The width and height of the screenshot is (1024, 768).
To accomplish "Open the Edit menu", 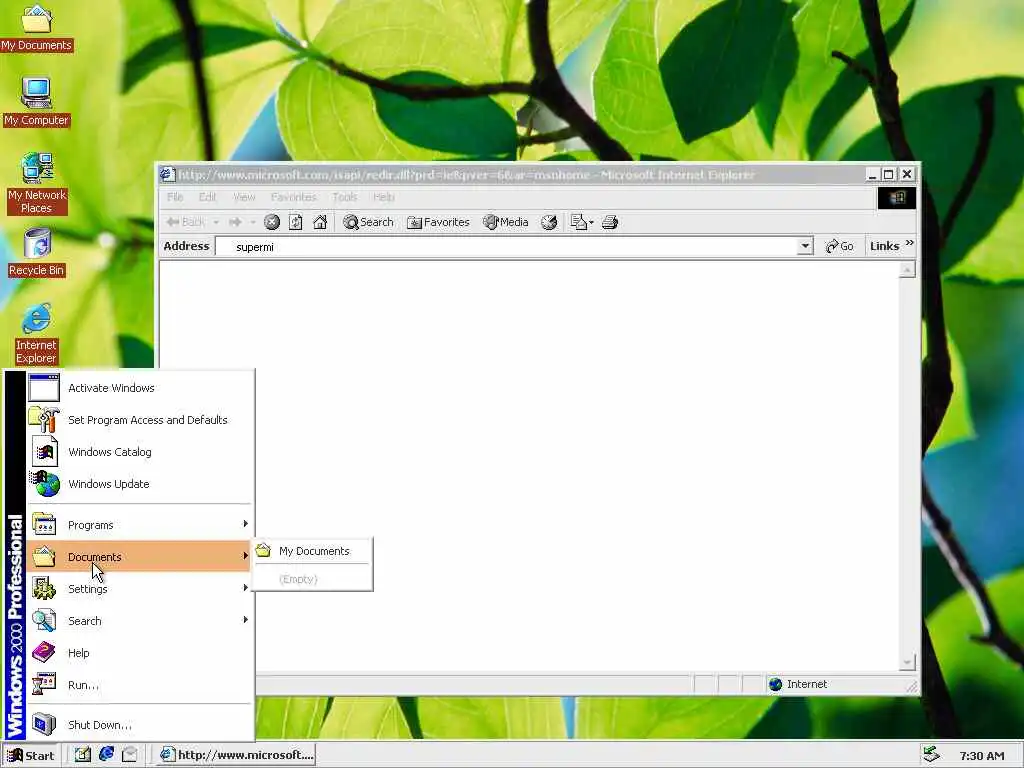I will click(x=208, y=197).
